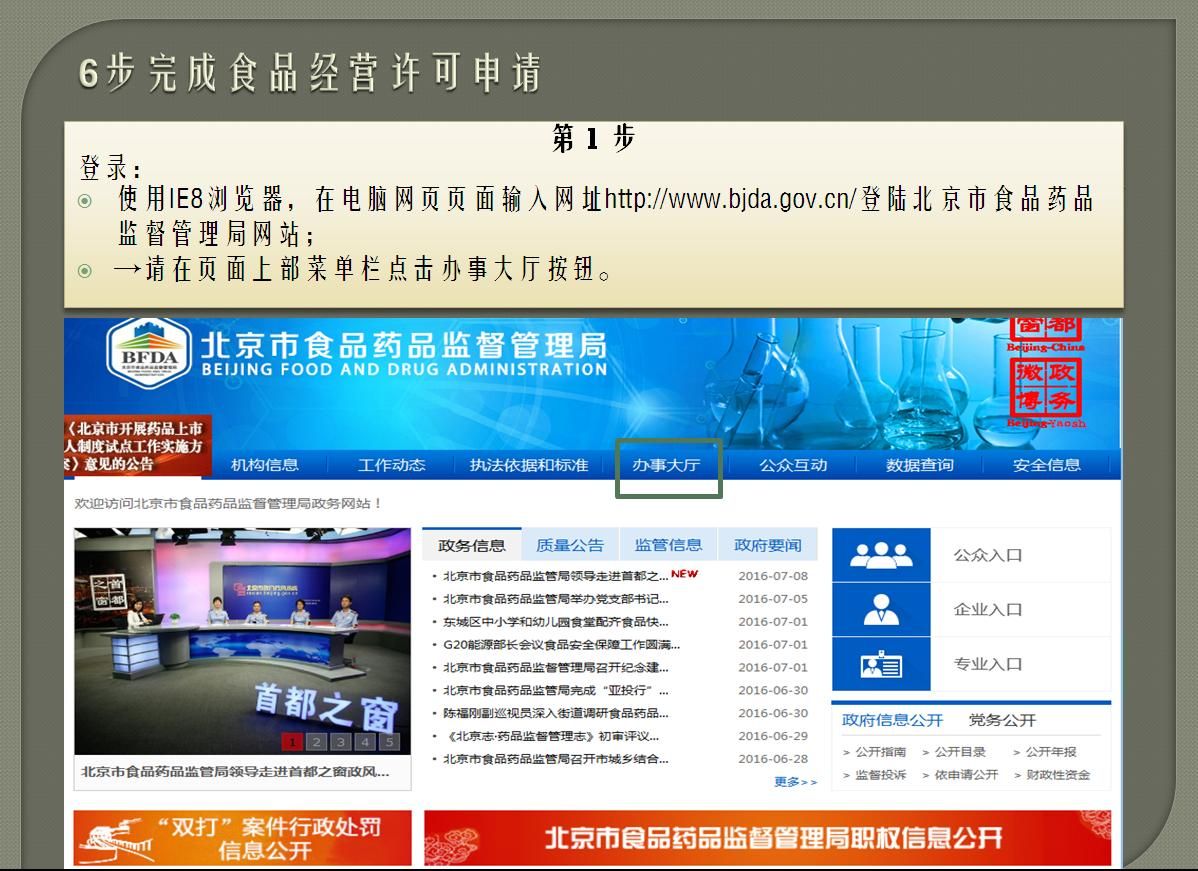
Task: Switch to the 政府要闻 tab
Action: (x=767, y=545)
